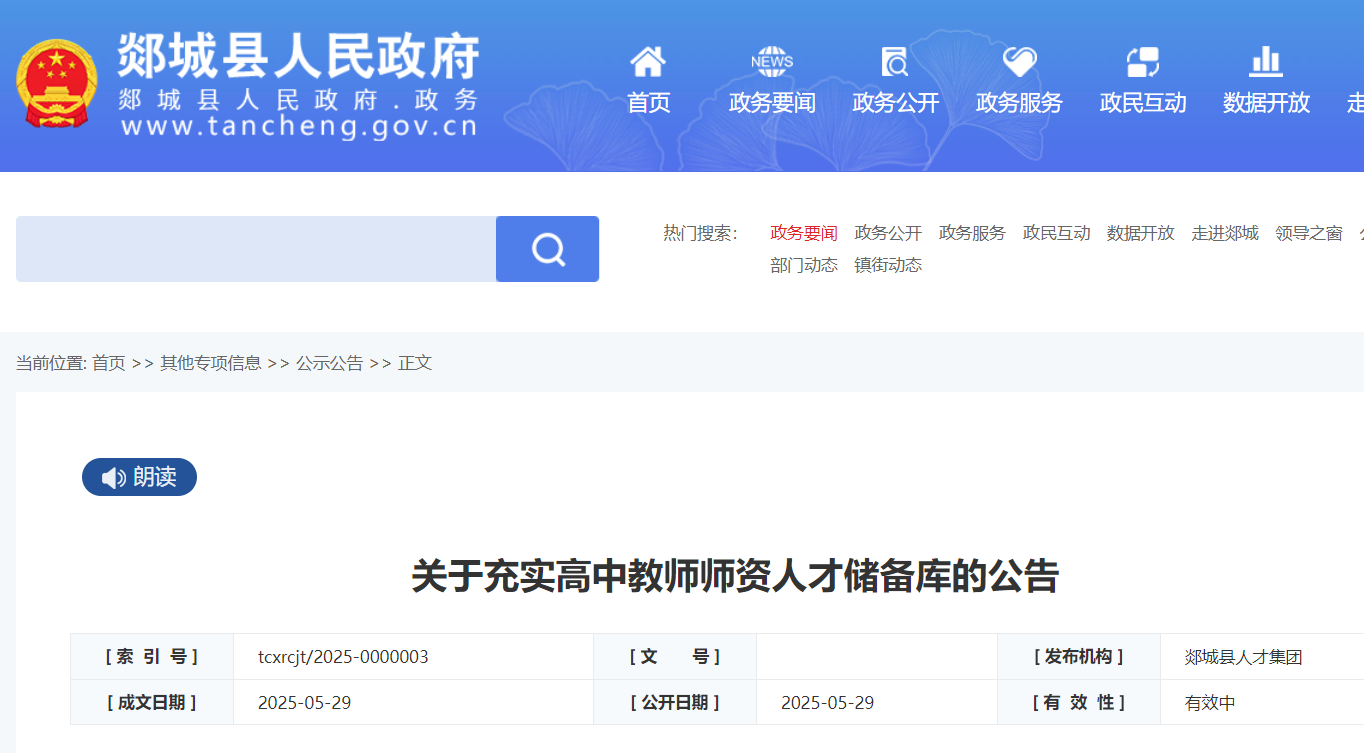
Task: Open the 镇街动态 hot search link
Action: [x=888, y=265]
